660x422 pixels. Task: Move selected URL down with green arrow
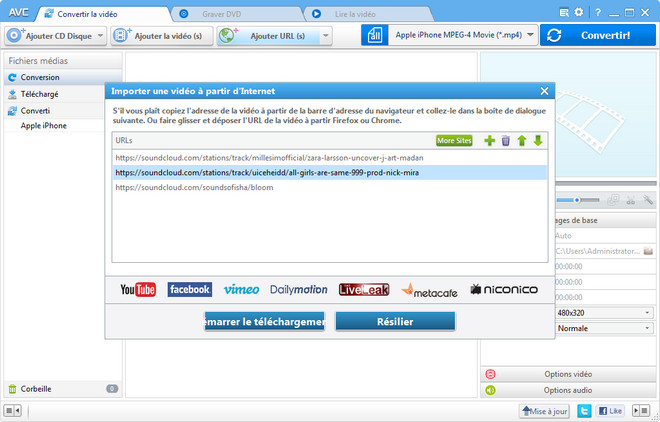(537, 141)
